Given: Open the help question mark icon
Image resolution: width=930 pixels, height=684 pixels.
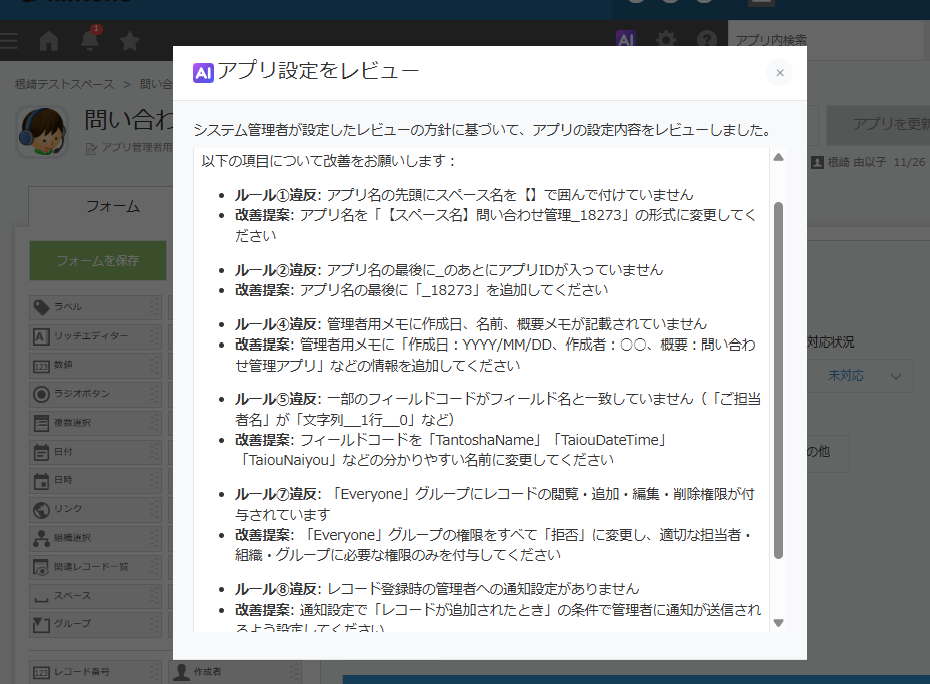Looking at the screenshot, I should 707,40.
